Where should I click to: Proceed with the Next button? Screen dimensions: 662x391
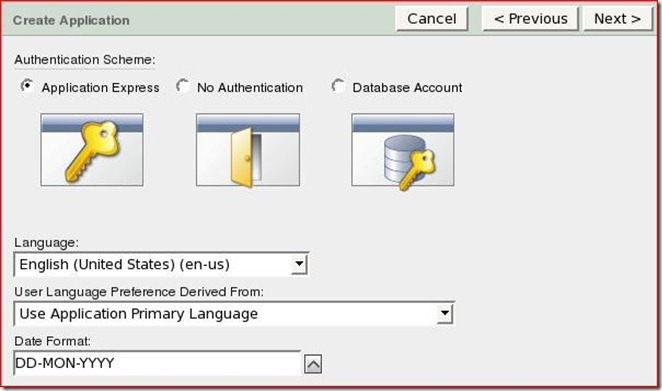(x=618, y=19)
